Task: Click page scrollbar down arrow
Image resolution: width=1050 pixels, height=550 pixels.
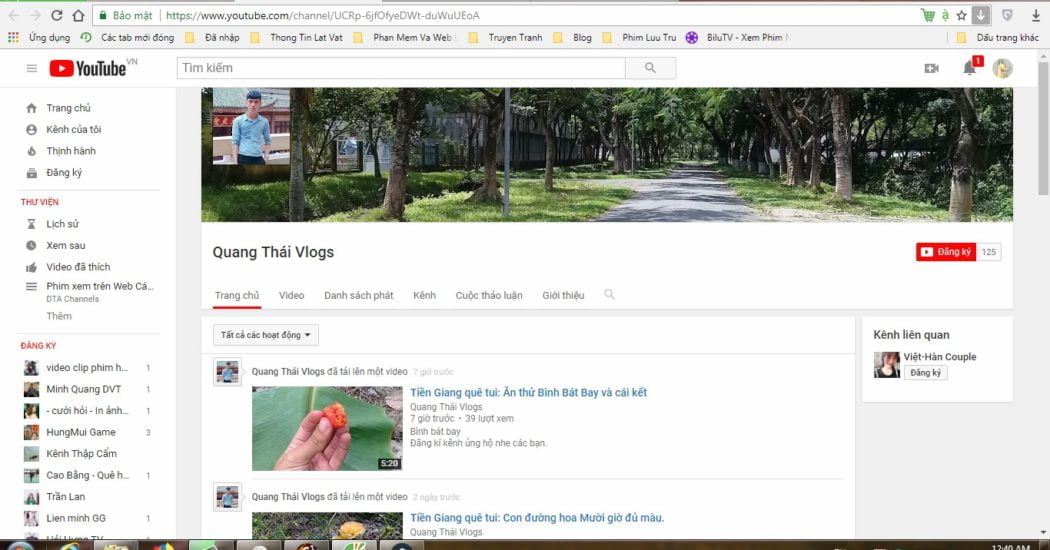Action: click(1043, 533)
